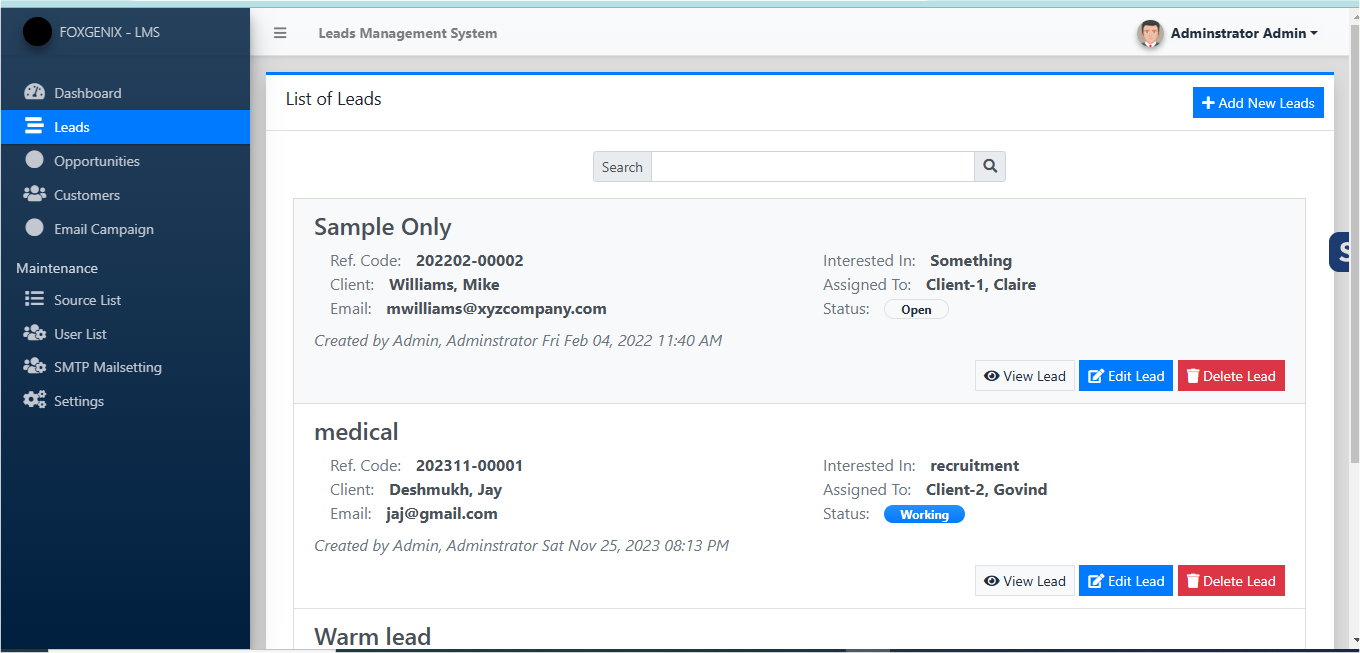Click the Leads list icon in sidebar

35,126
